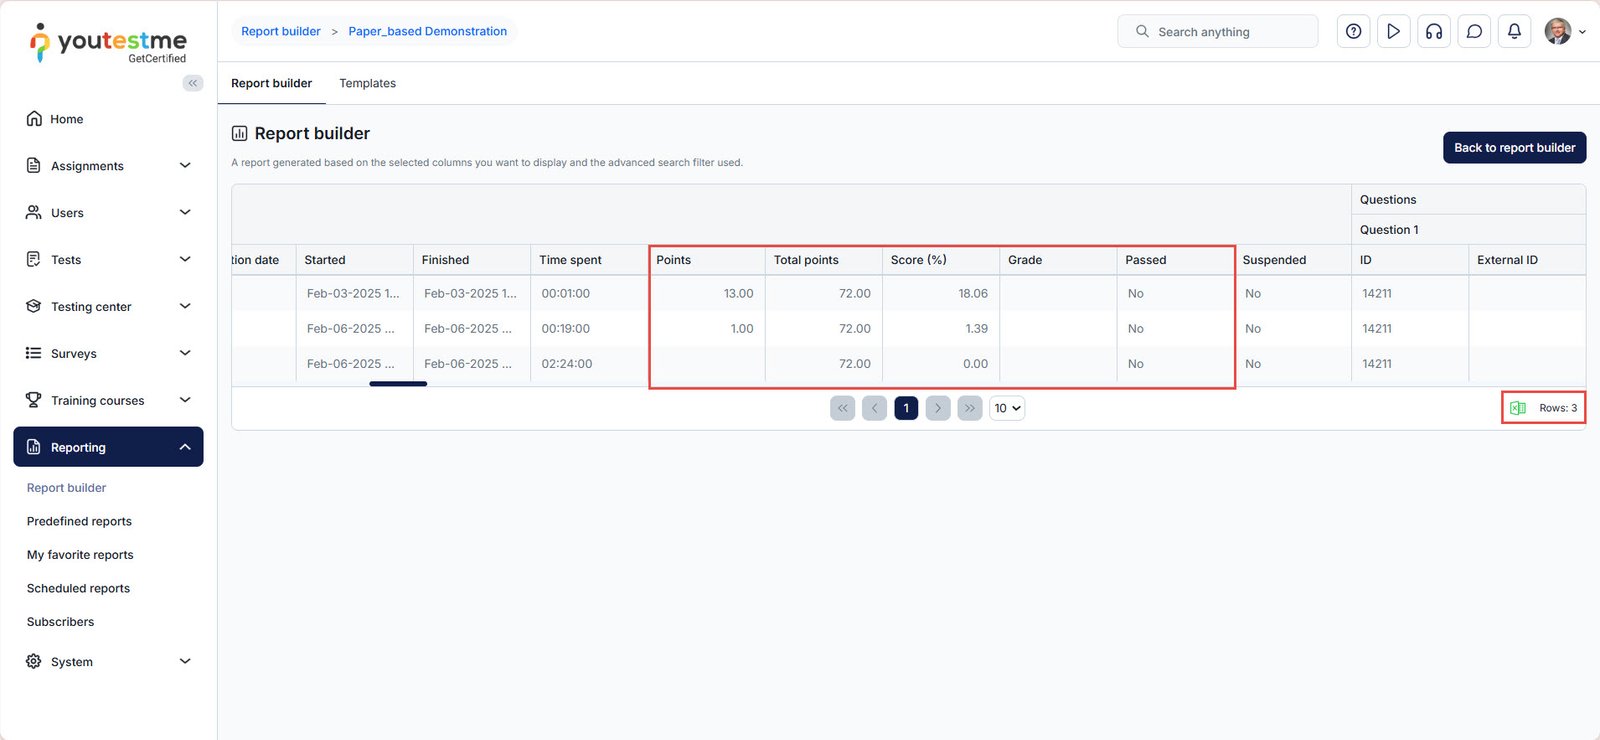Open the chat message icon
Image resolution: width=1600 pixels, height=740 pixels.
(x=1474, y=32)
